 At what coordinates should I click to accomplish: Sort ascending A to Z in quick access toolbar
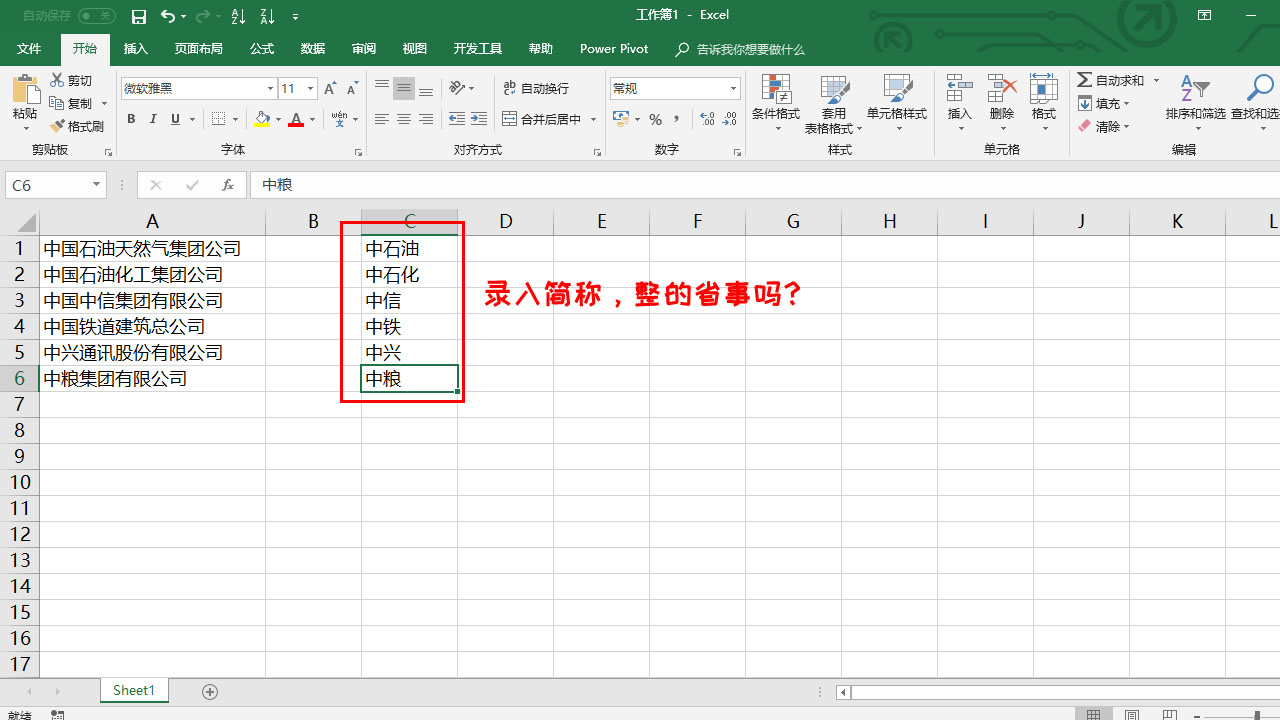point(238,16)
